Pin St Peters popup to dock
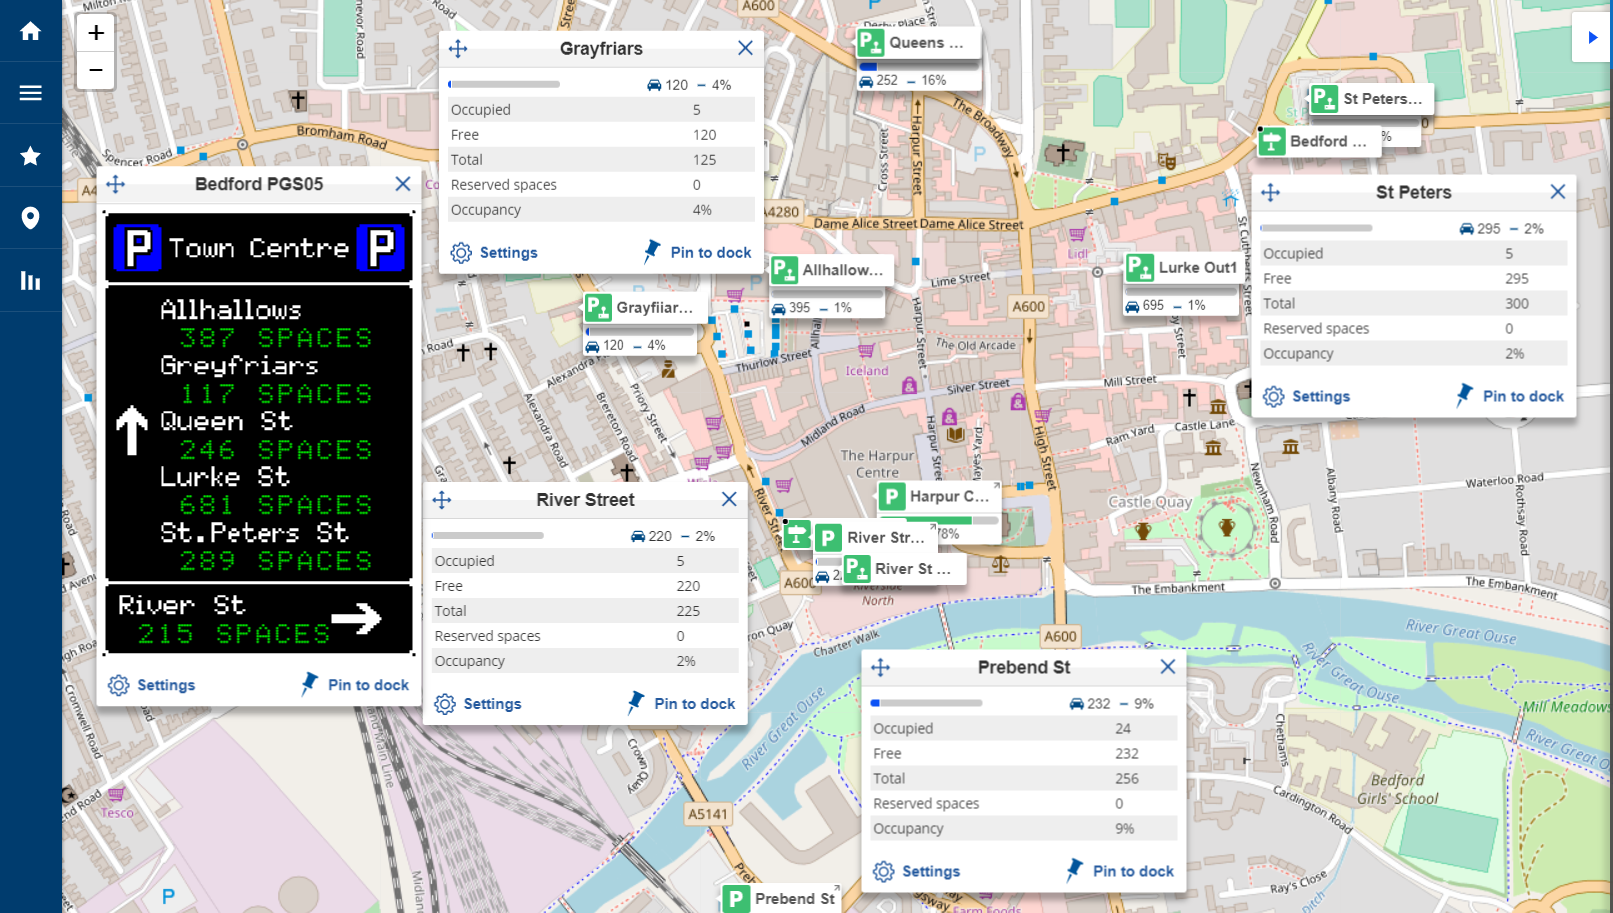Viewport: 1613px width, 913px height. (1510, 396)
